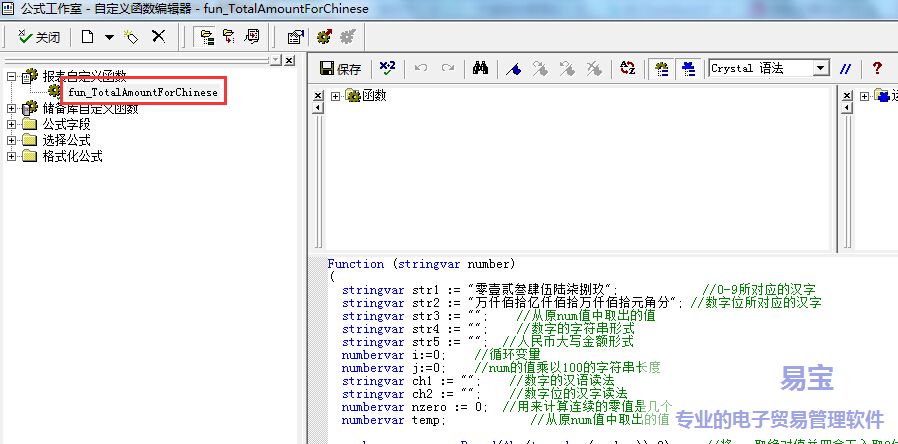Open help with the red question mark

(x=877, y=69)
